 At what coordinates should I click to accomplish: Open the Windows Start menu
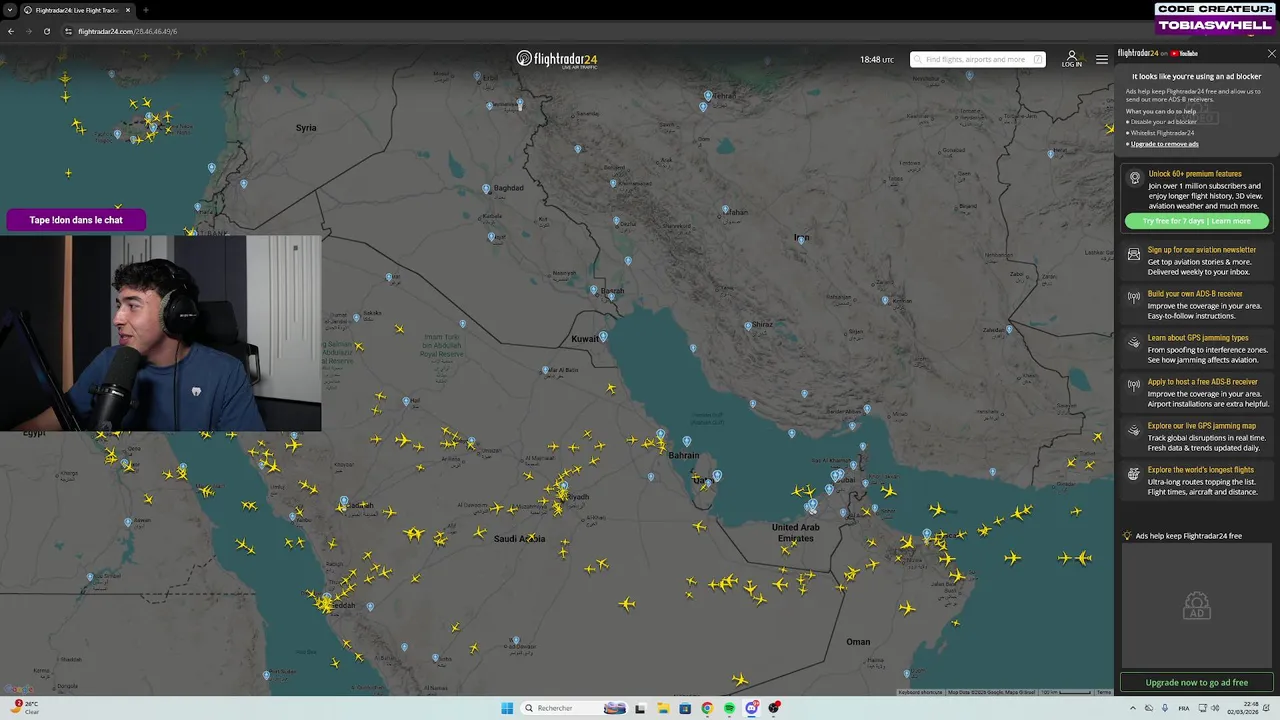pos(507,708)
